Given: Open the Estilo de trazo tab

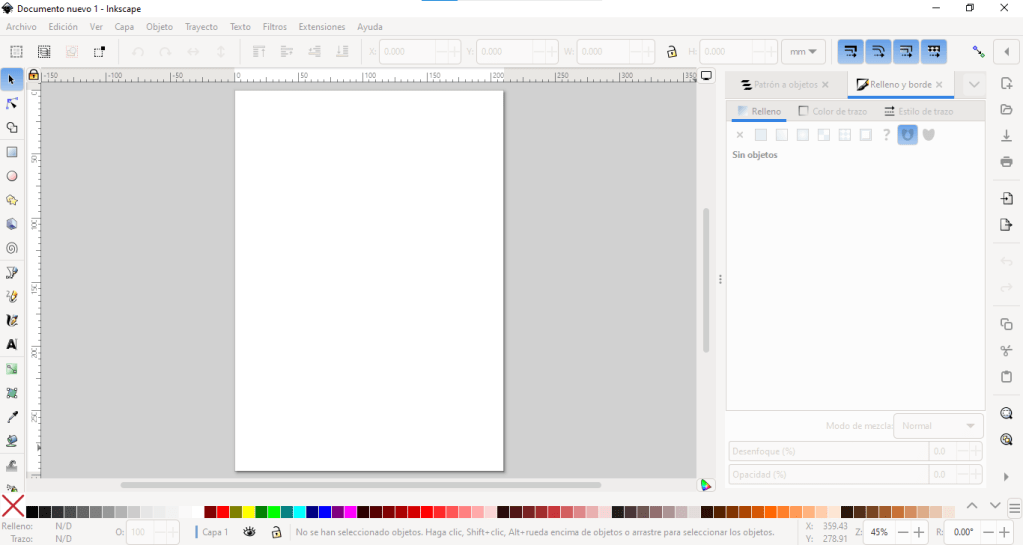Looking at the screenshot, I should pyautogui.click(x=919, y=111).
